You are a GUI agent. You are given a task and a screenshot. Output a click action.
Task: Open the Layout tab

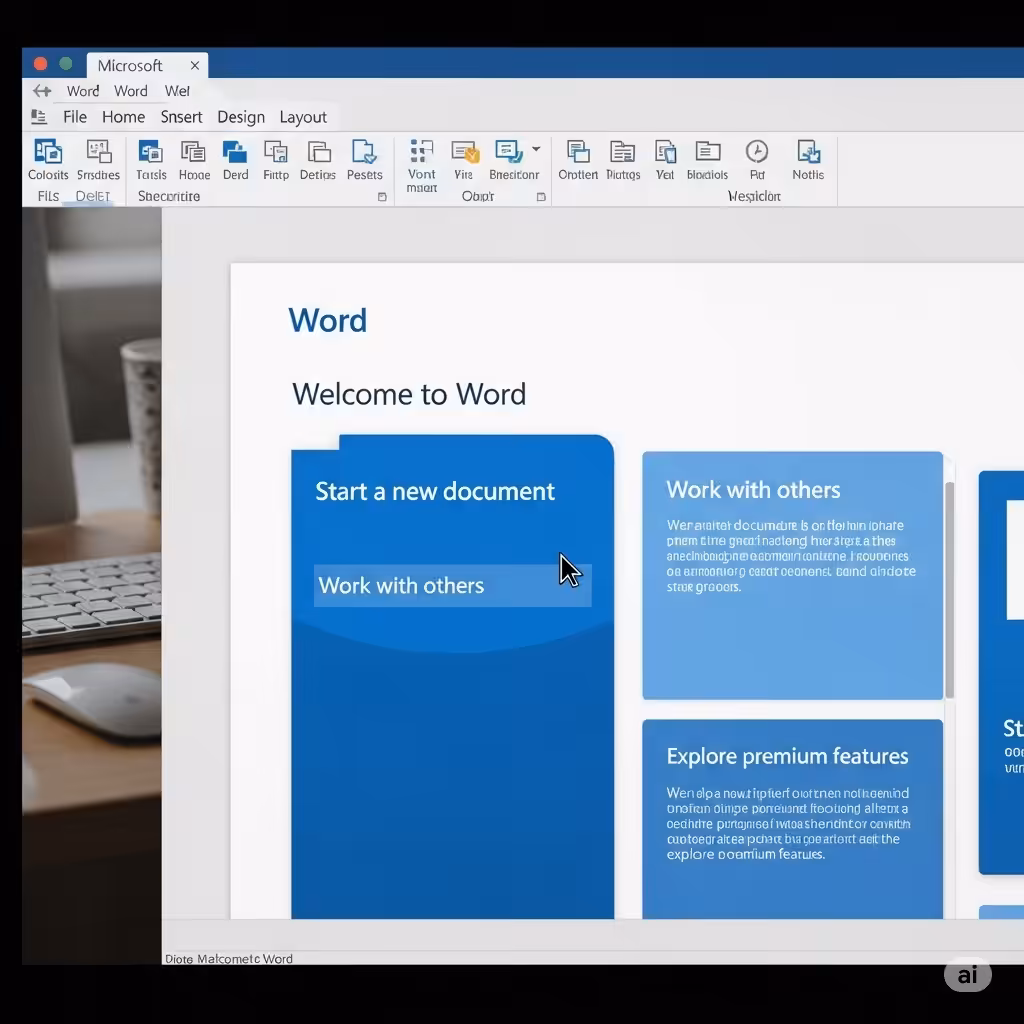(x=303, y=117)
